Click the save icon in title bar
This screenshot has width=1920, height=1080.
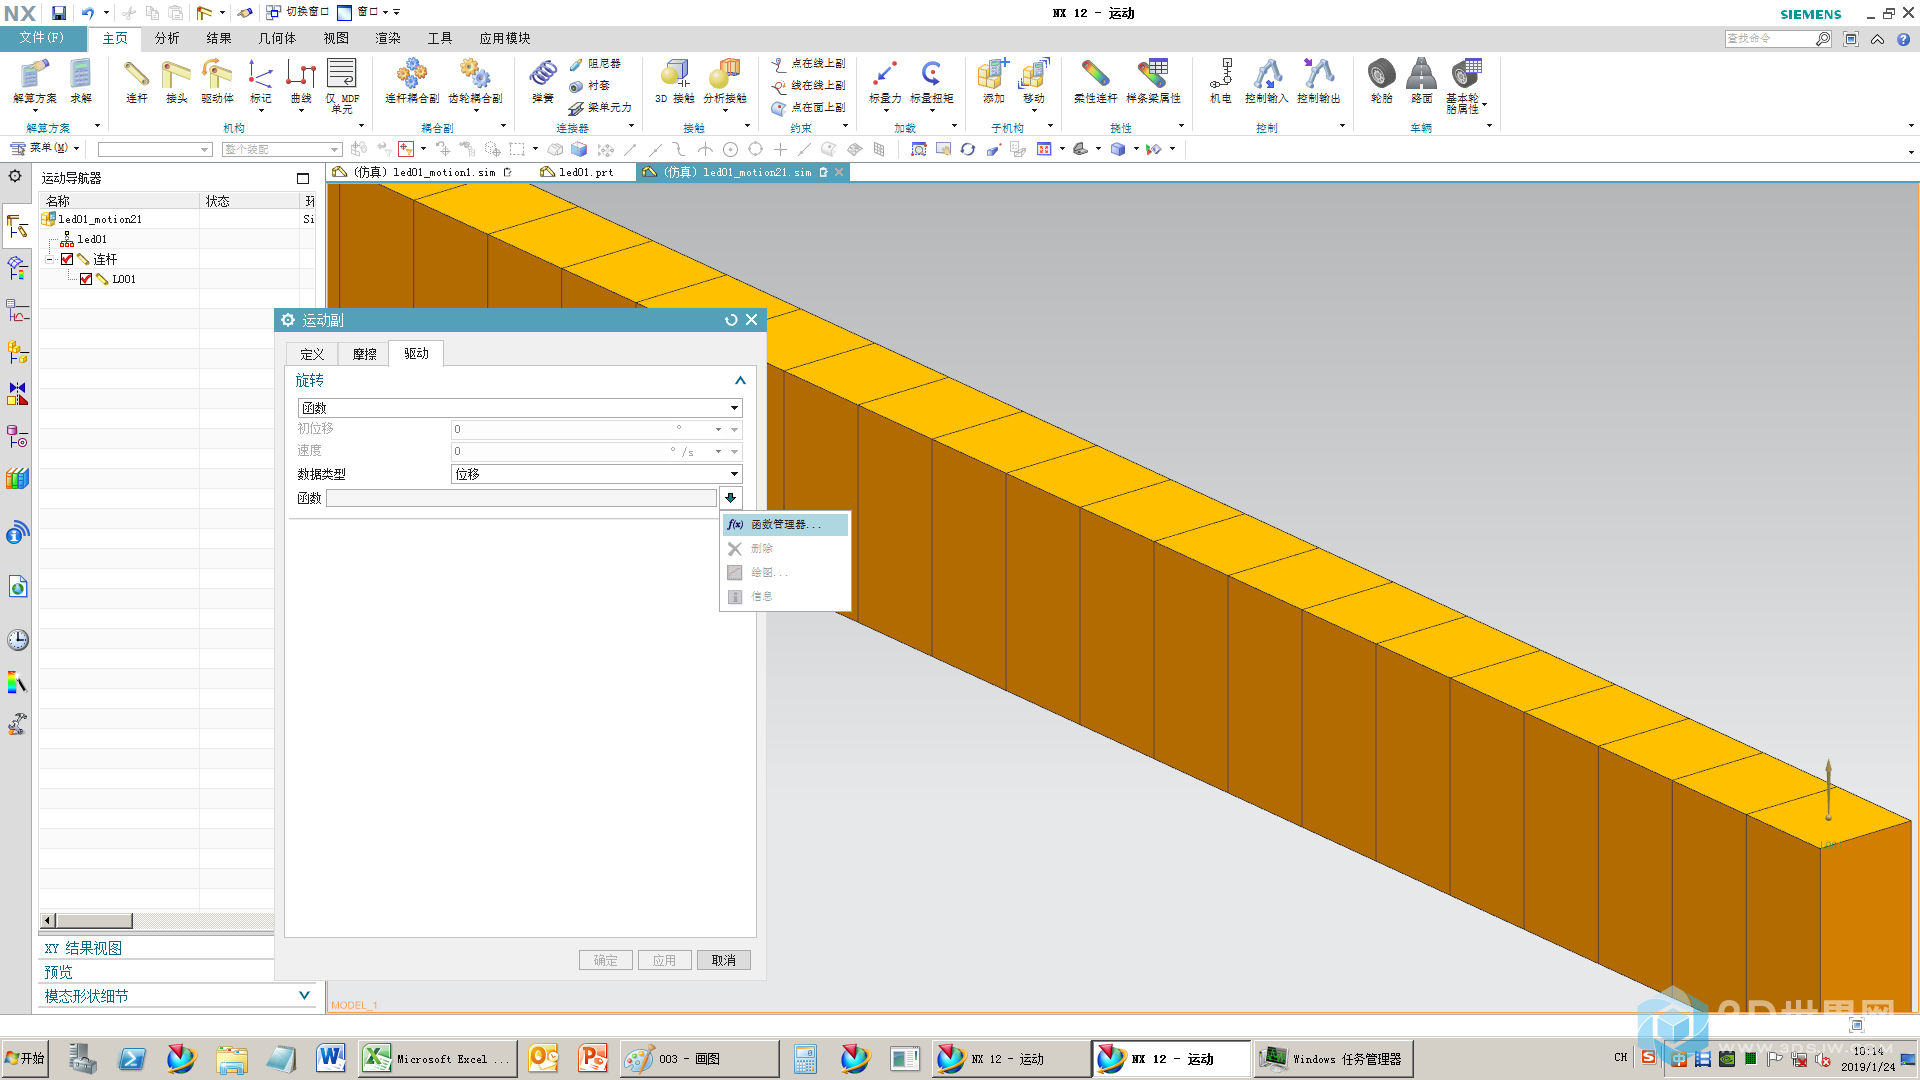59,13
